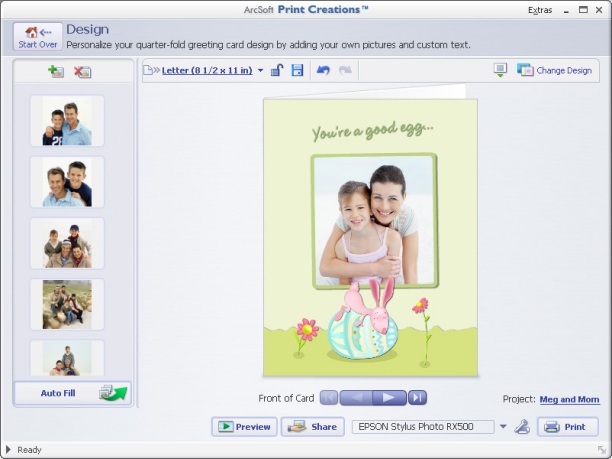Click the monitor download icon
Image resolution: width=612 pixels, height=459 pixels.
coord(500,70)
